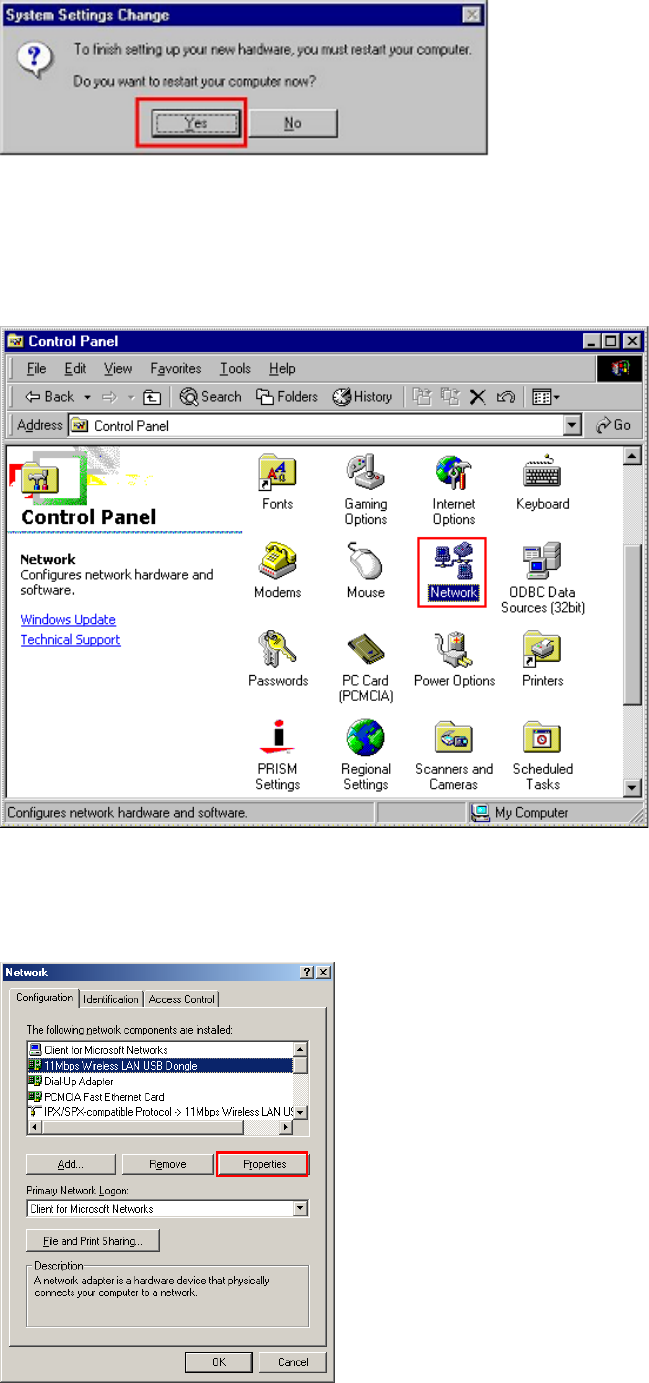649x1383 pixels.
Task: Open the Primary Network Logon dropdown
Action: 299,1209
